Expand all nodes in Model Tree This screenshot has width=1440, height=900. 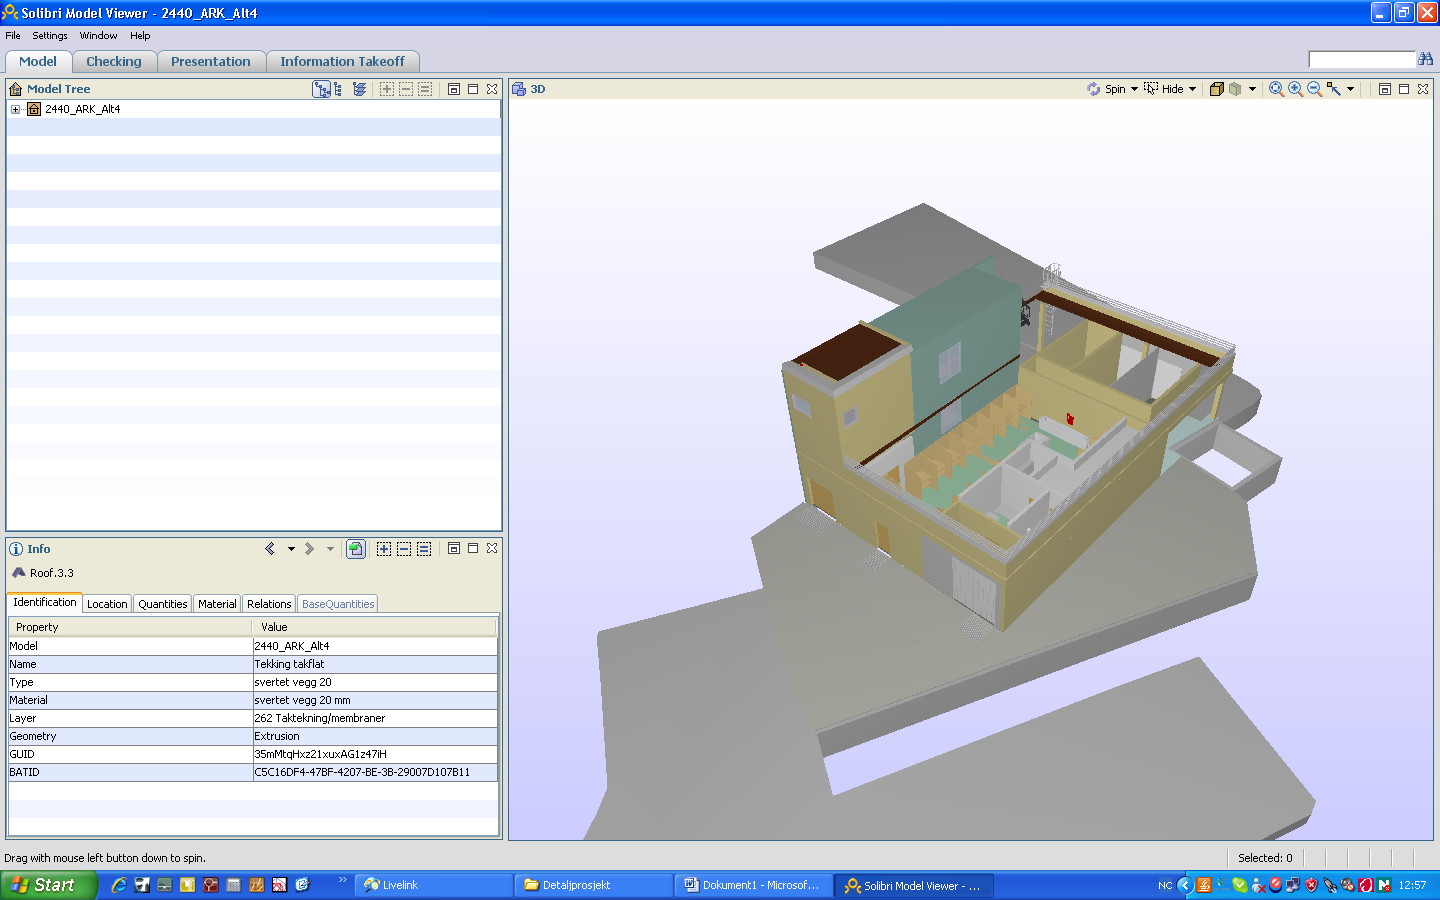[x=386, y=89]
